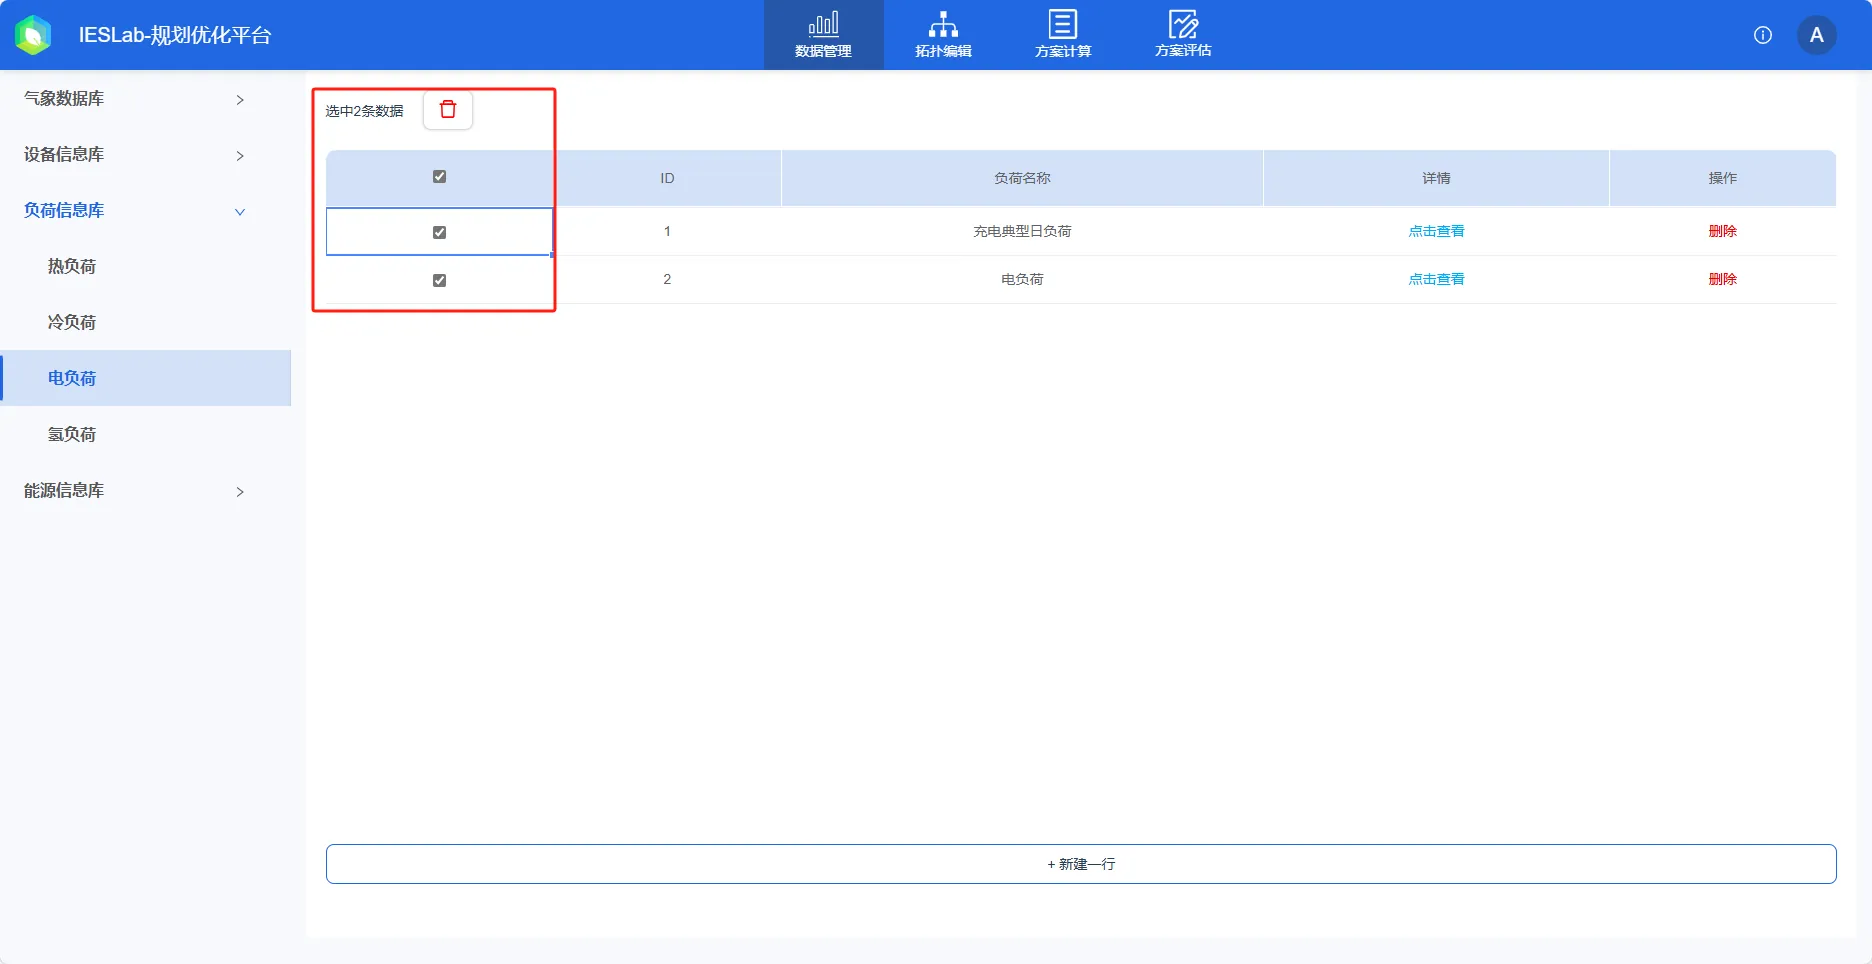Image resolution: width=1872 pixels, height=964 pixels.
Task: Click the ID column header
Action: click(667, 178)
